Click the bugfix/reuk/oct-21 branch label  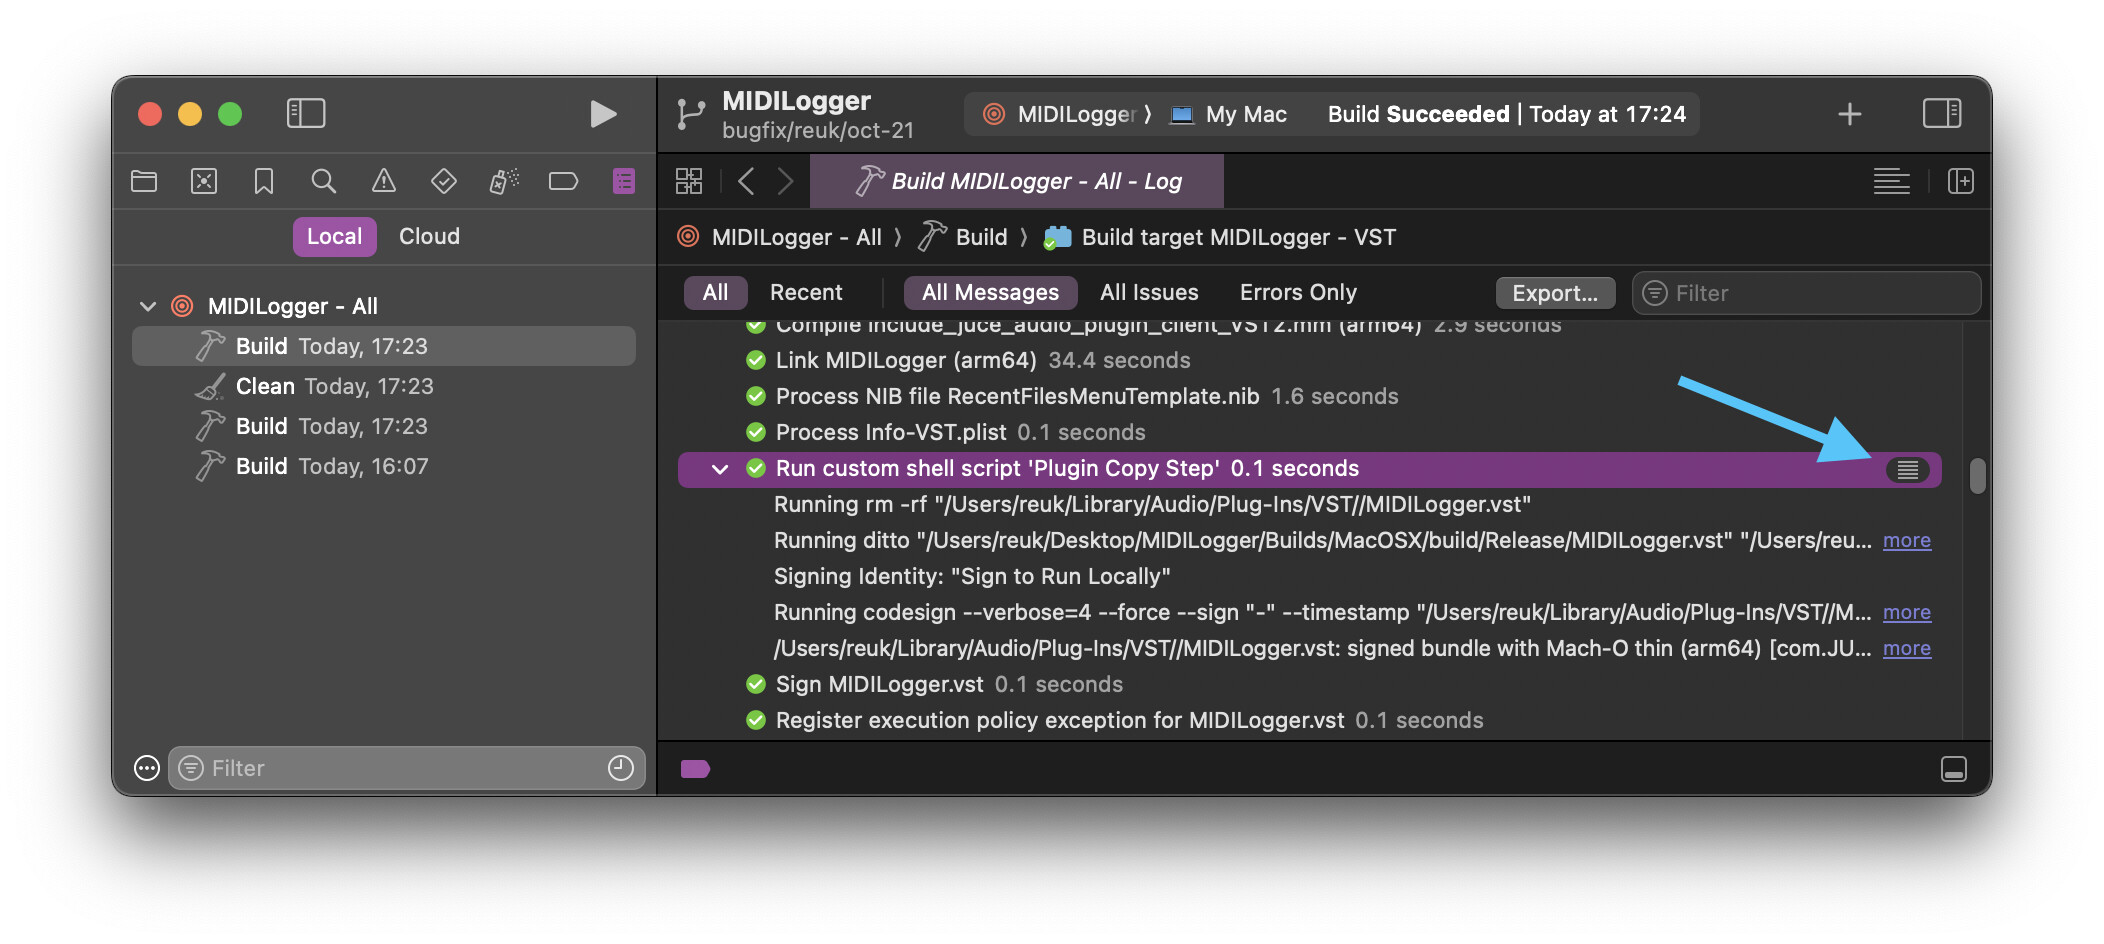click(x=817, y=130)
